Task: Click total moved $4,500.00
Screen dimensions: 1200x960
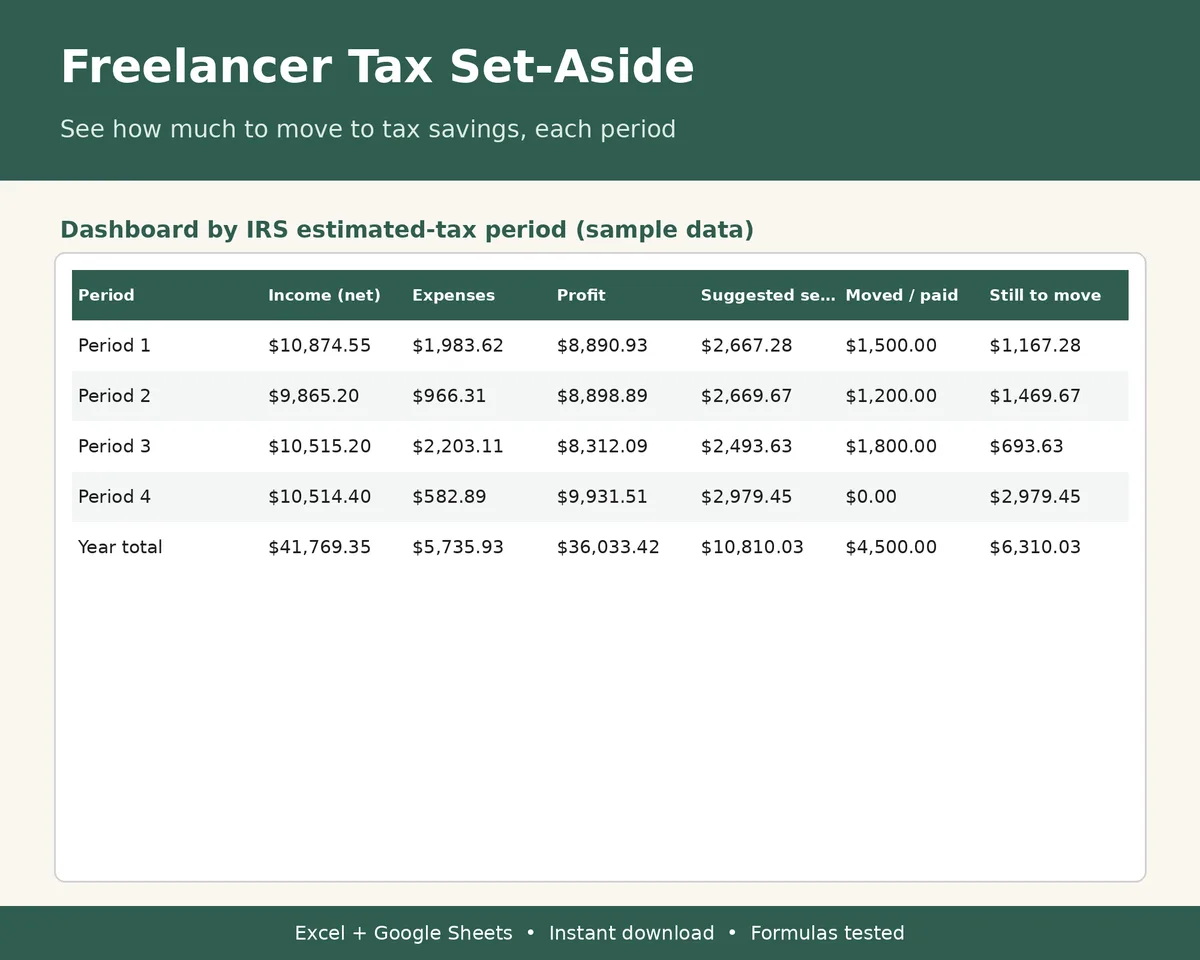Action: click(891, 547)
